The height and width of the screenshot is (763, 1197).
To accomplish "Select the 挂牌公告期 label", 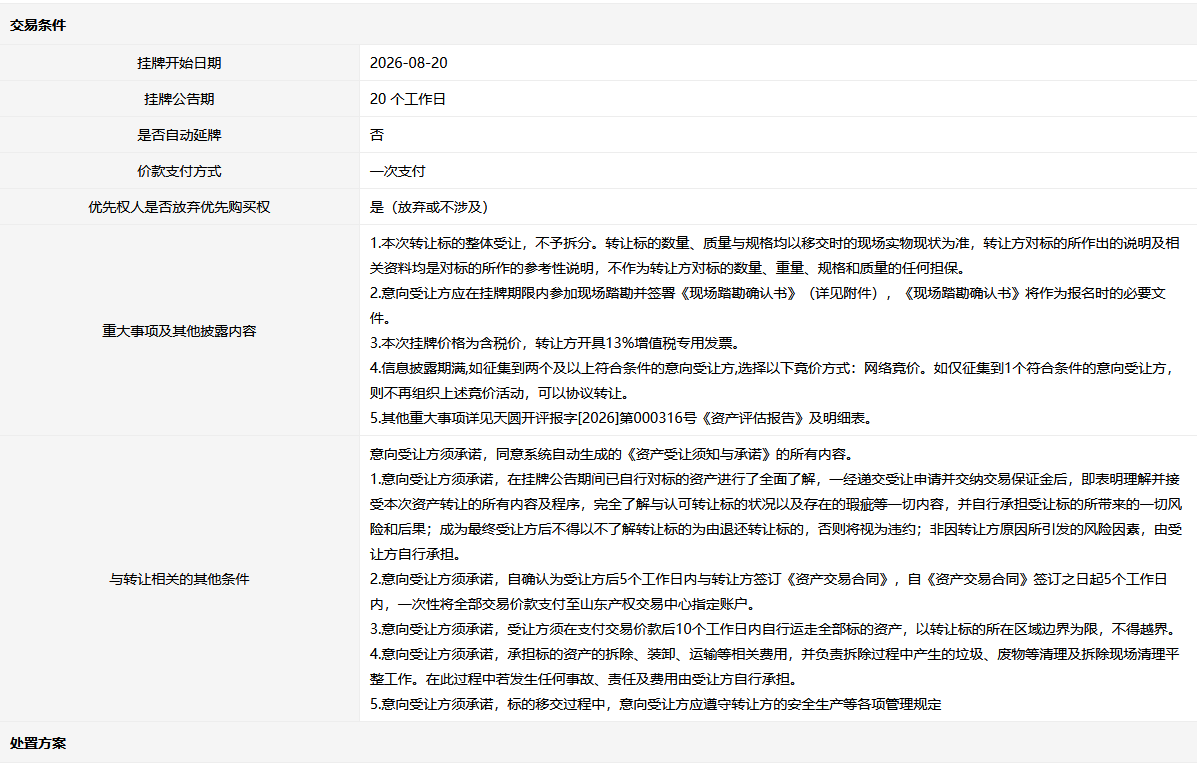I will tap(179, 99).
